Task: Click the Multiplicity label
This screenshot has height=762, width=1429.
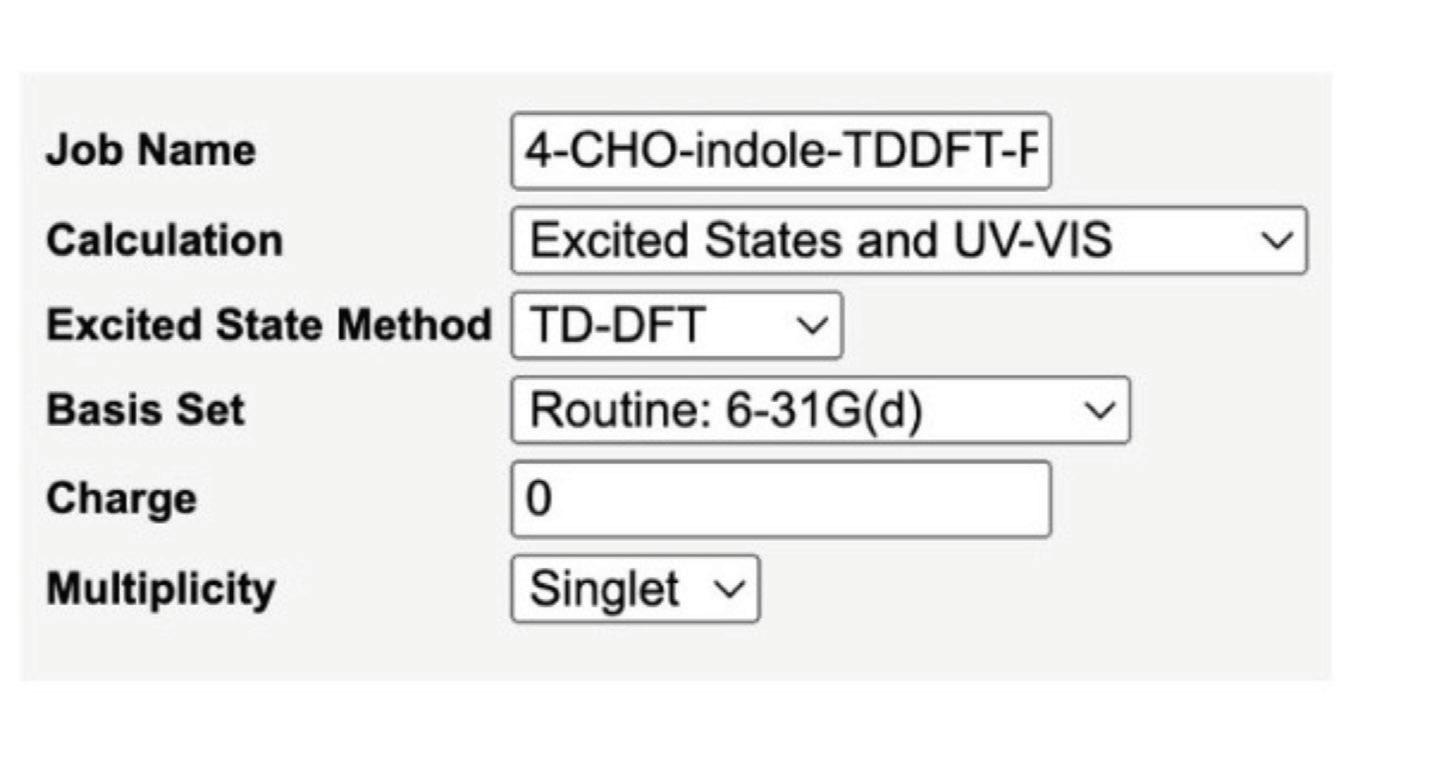Action: [160, 588]
